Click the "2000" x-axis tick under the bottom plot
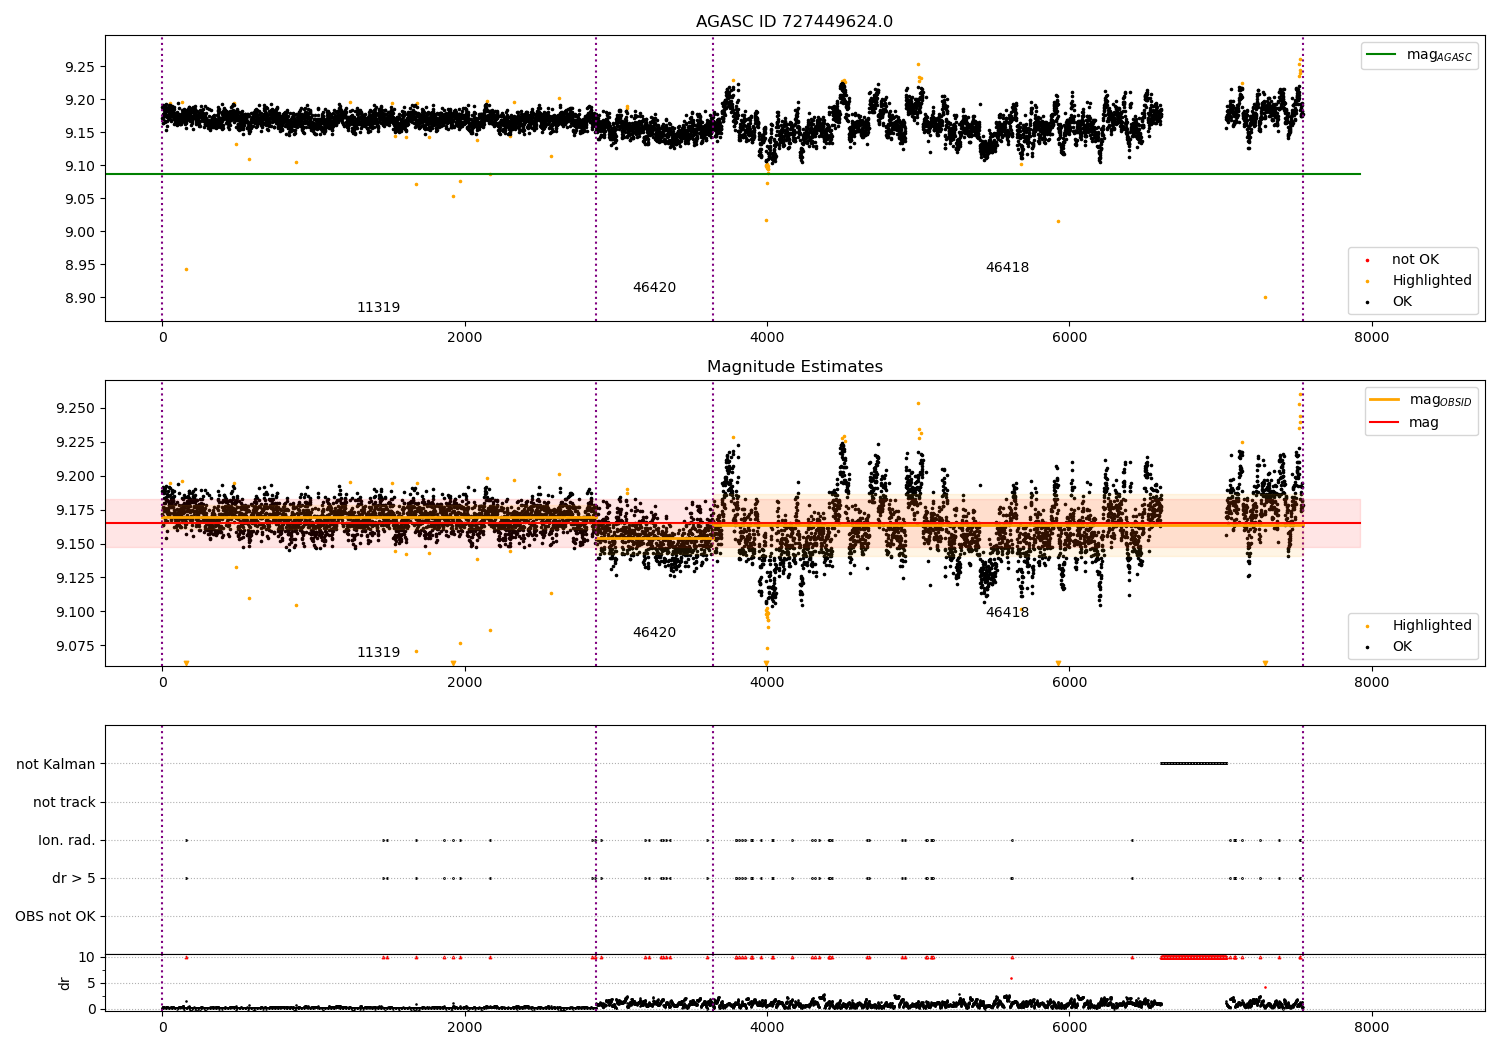1500x1050 pixels. pyautogui.click(x=465, y=1027)
